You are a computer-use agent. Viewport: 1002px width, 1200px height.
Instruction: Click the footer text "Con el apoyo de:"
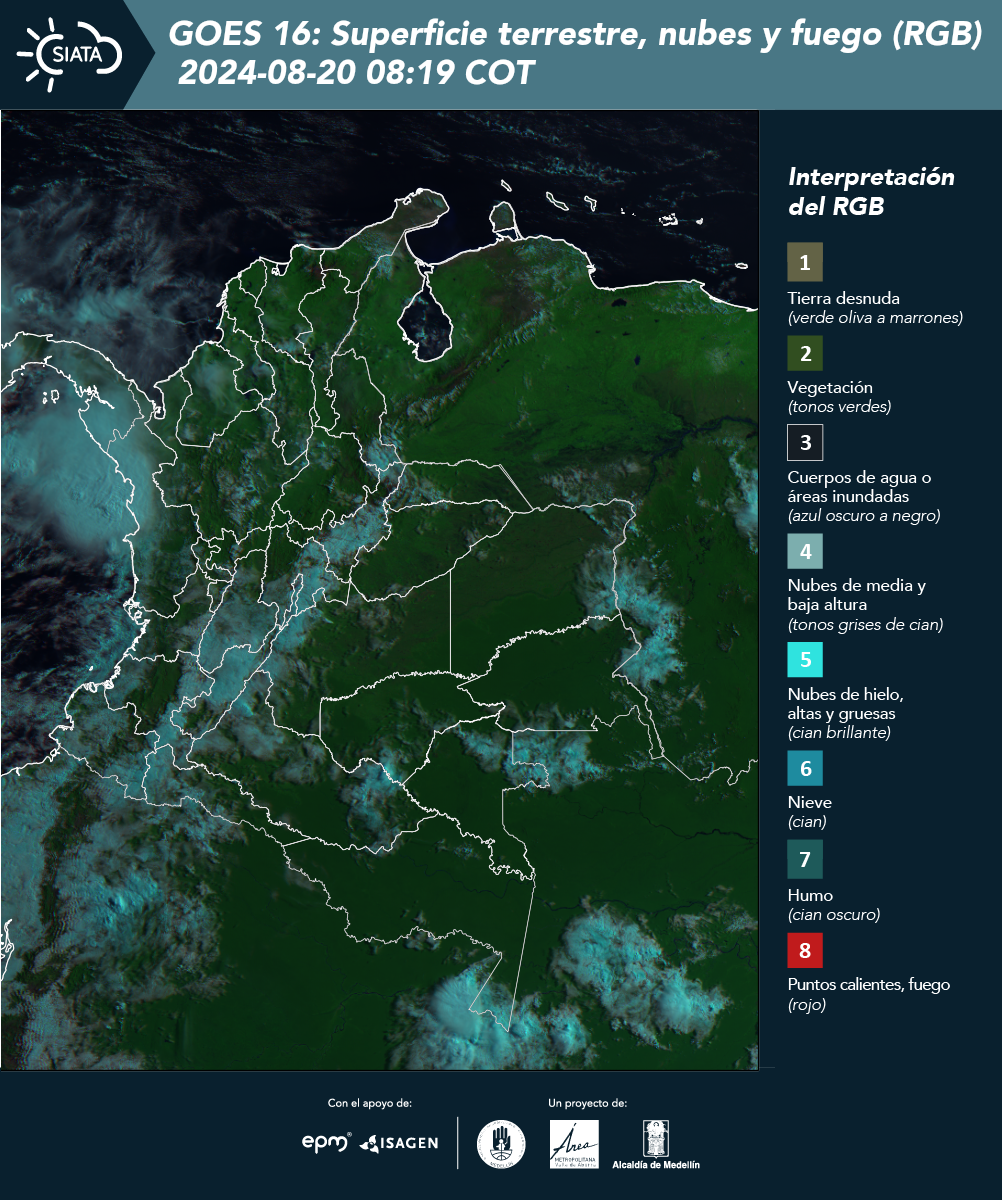point(370,1103)
